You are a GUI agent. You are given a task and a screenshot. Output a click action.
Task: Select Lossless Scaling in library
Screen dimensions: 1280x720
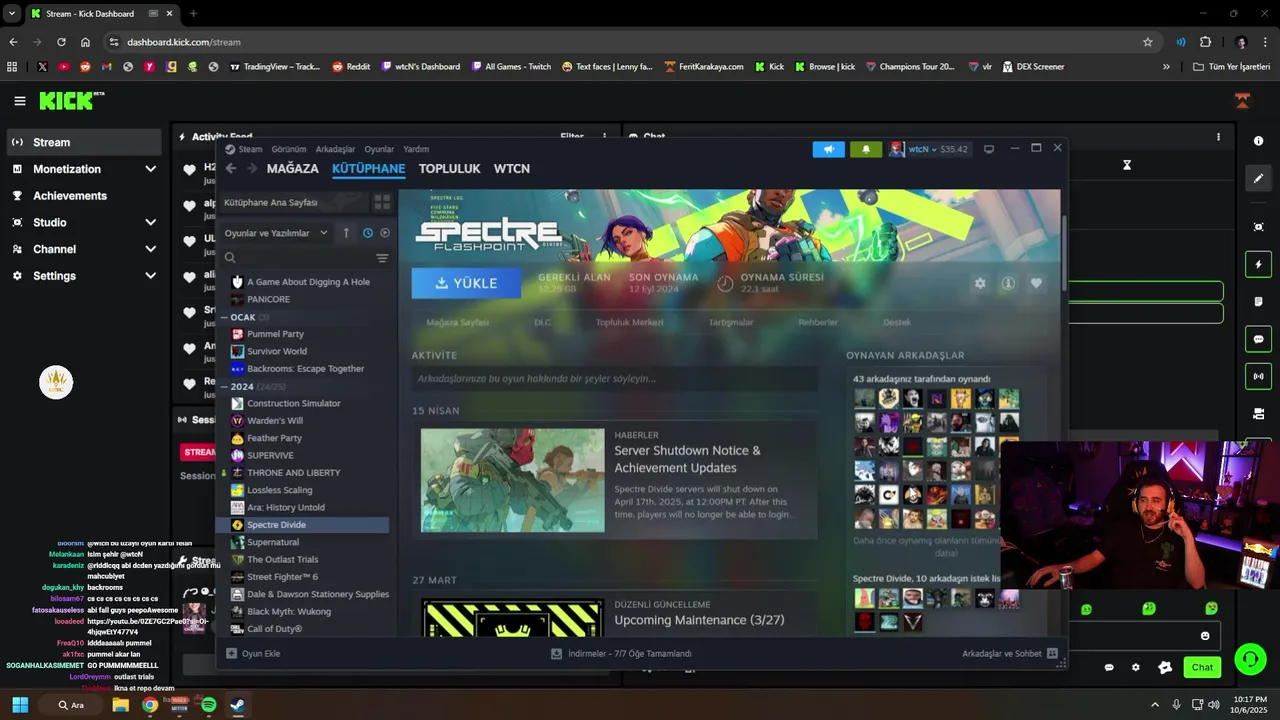(x=305, y=490)
